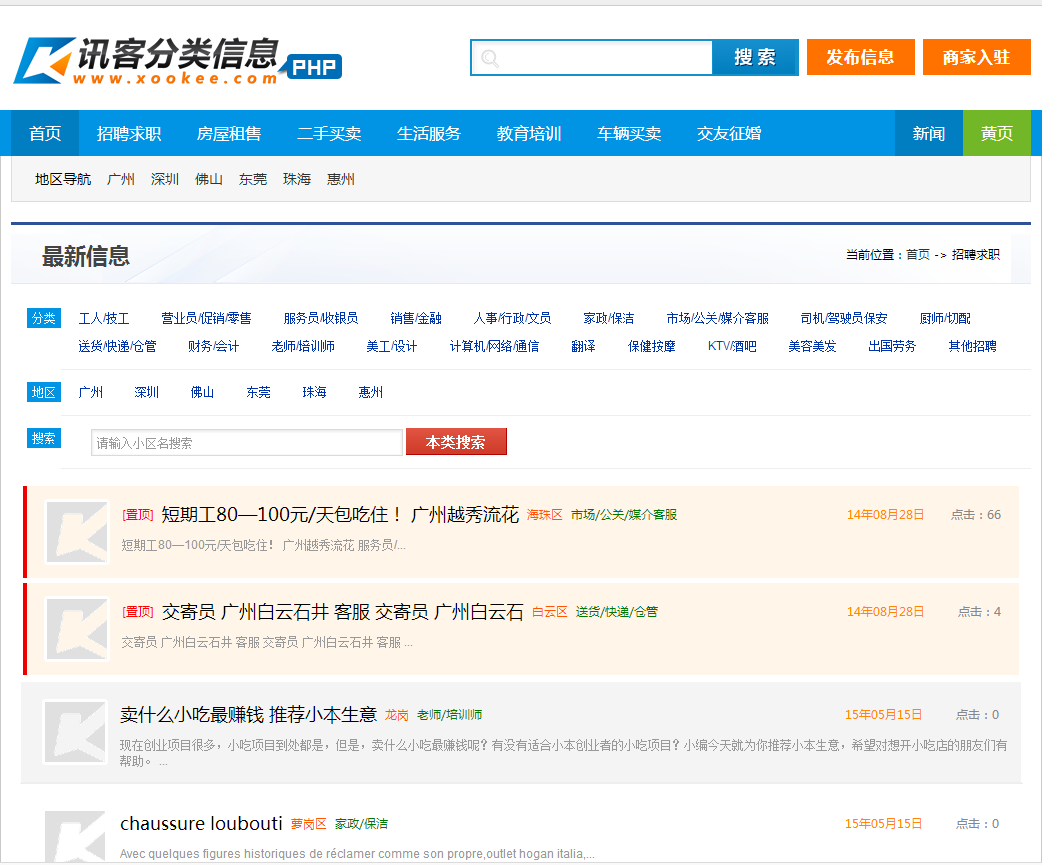This screenshot has width=1042, height=865.
Task: Open the 交友征婚 nav tab
Action: (x=729, y=134)
